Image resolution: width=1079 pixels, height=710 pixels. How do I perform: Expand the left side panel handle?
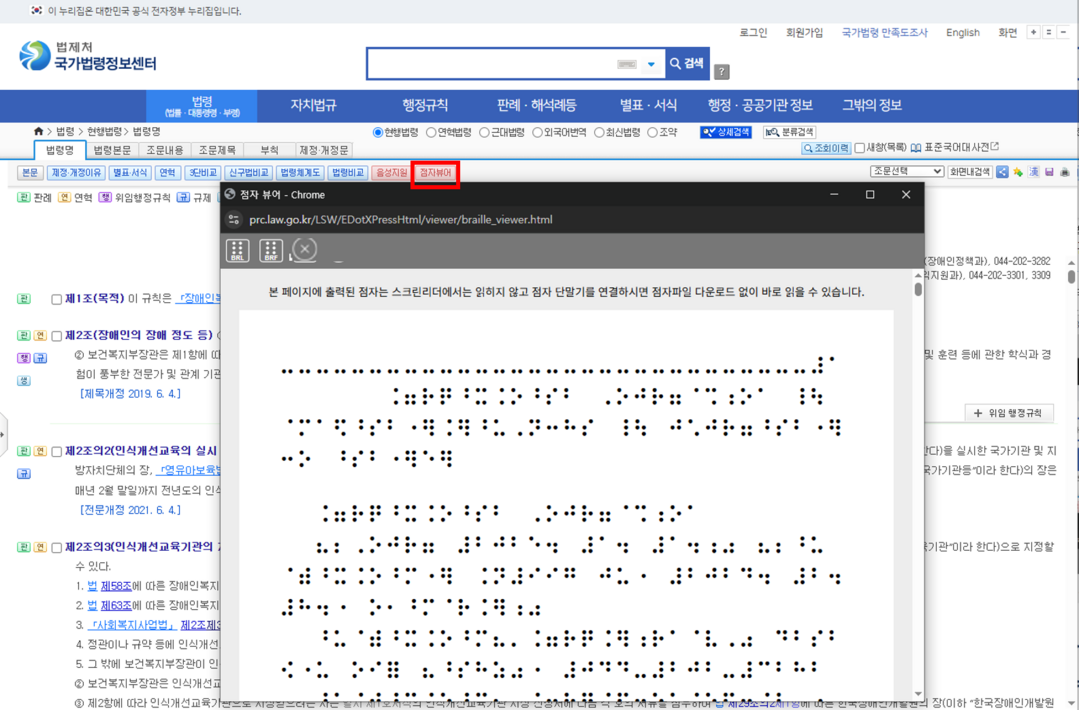pos(3,435)
